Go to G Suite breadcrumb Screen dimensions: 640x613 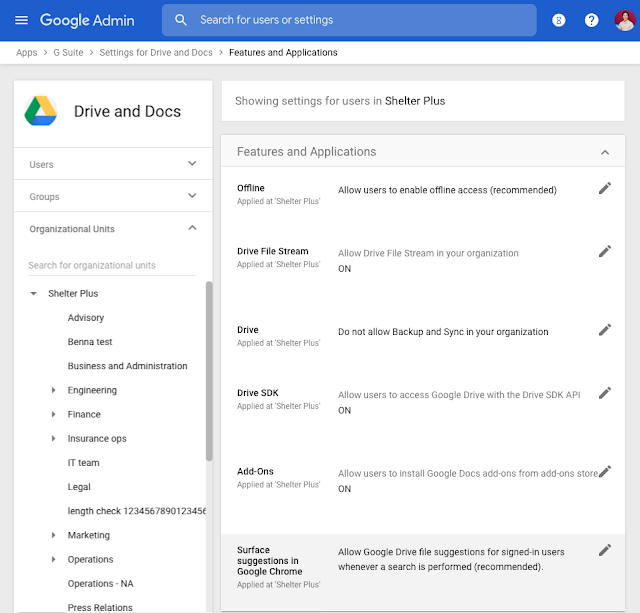68,53
